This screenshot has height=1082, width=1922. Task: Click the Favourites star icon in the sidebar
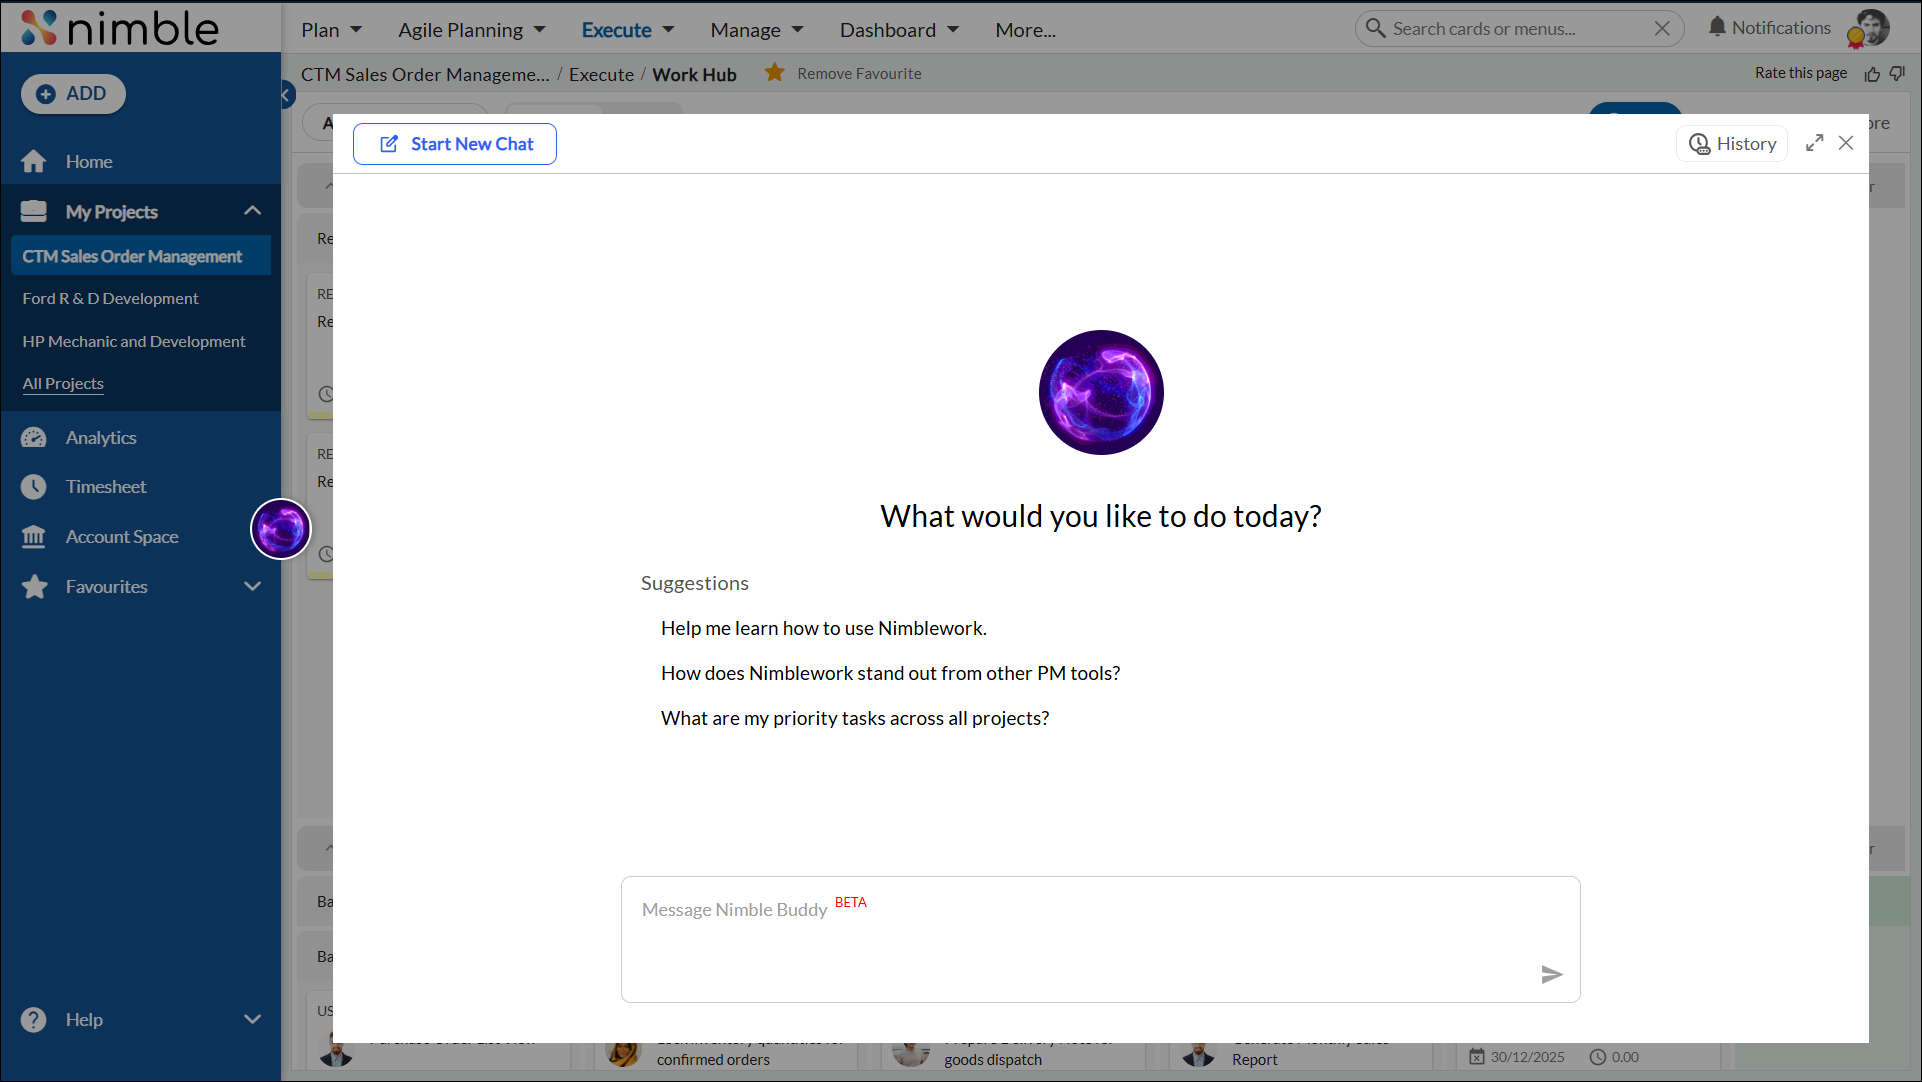coord(34,586)
